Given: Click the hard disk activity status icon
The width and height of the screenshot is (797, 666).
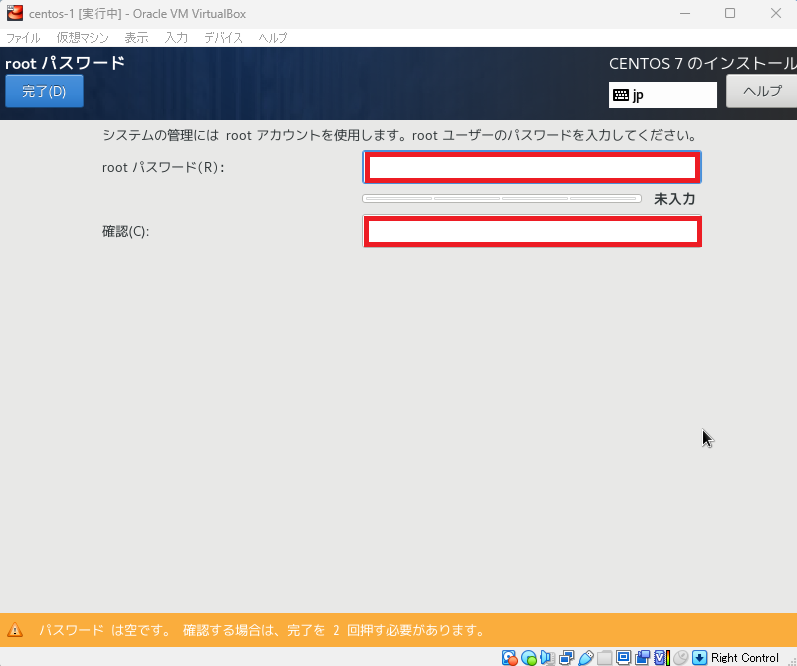Looking at the screenshot, I should point(509,657).
